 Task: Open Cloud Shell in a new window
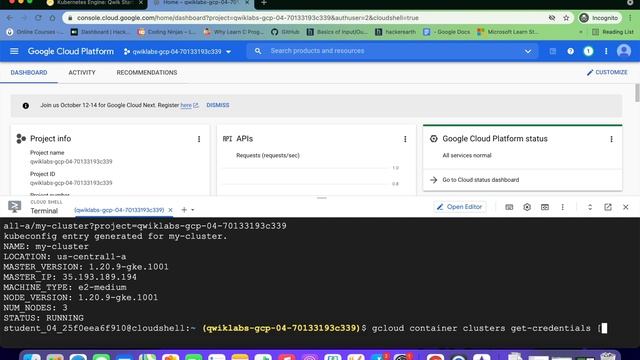pyautogui.click(x=608, y=207)
